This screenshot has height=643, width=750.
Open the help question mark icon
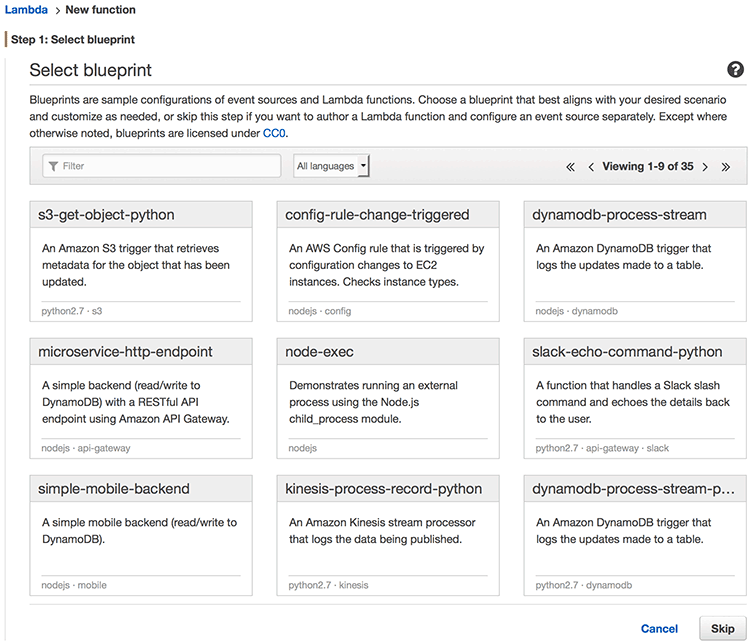tap(735, 70)
